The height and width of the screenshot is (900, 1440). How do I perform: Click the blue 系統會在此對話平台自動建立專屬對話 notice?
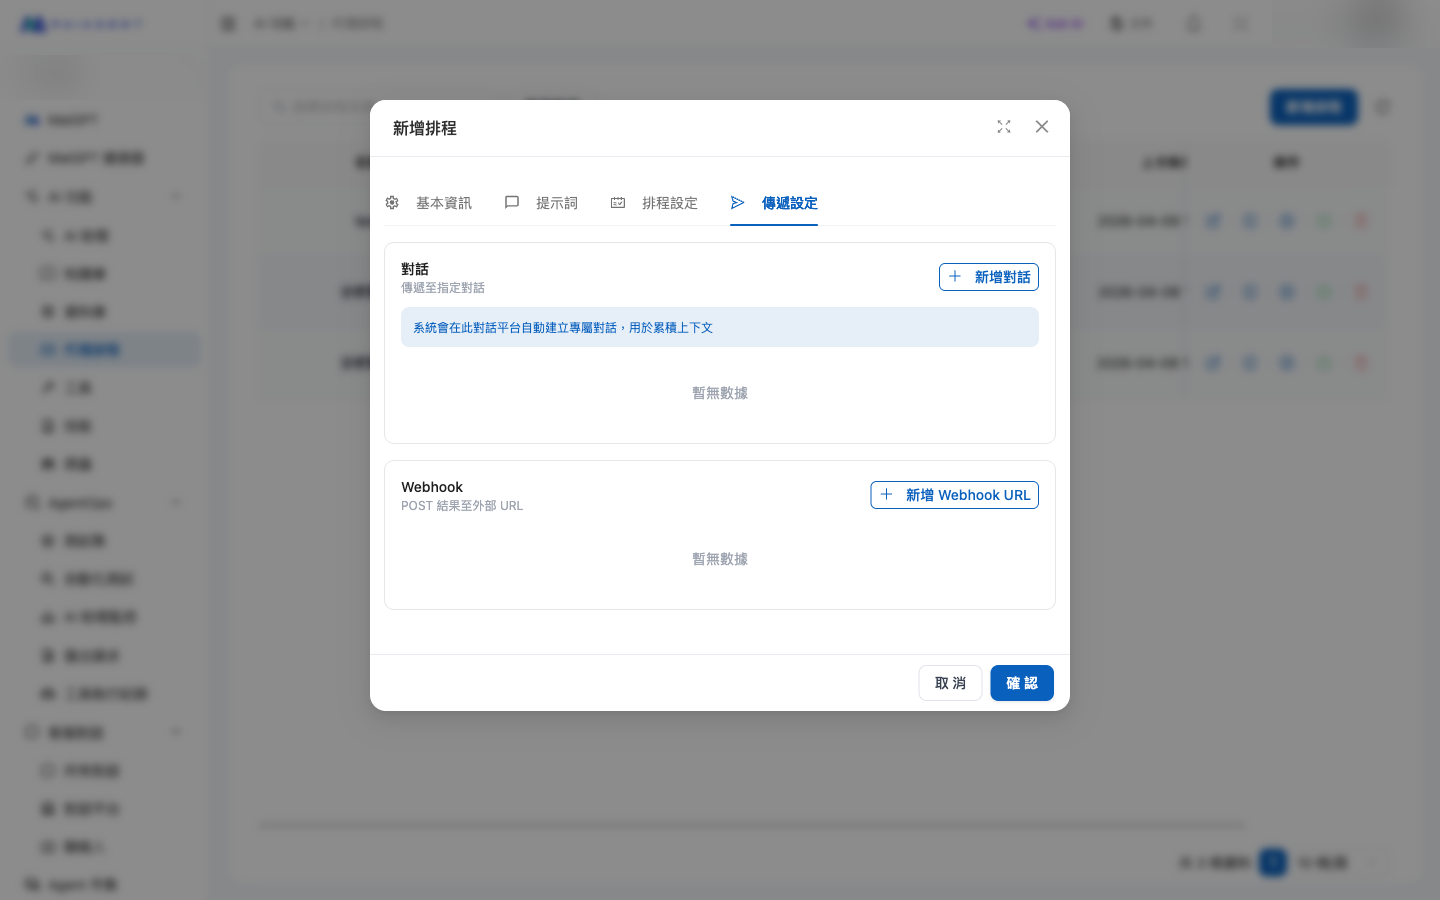point(720,327)
